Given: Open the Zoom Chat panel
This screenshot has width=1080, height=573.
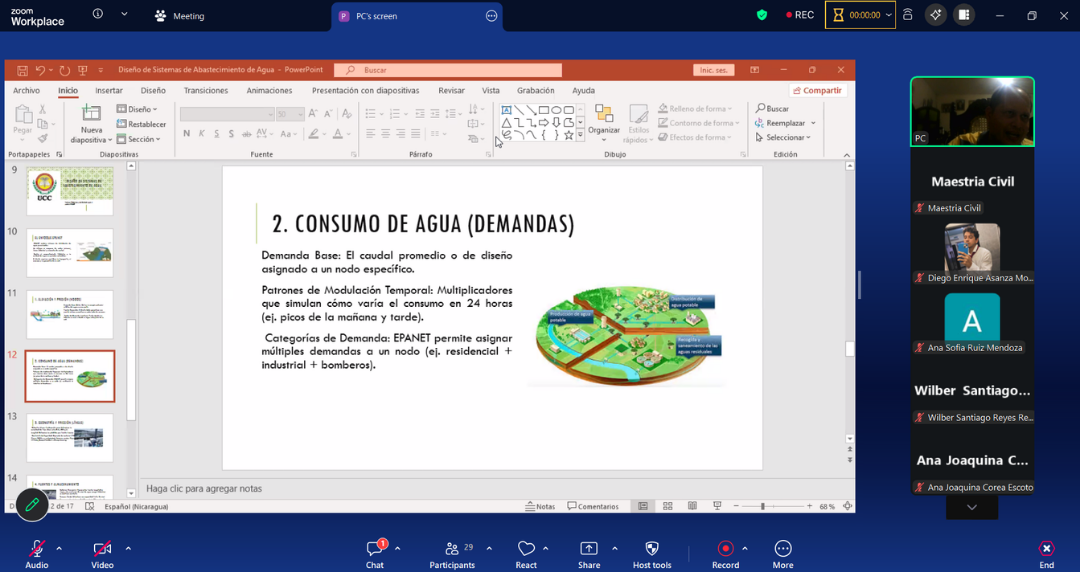Looking at the screenshot, I should 375,550.
